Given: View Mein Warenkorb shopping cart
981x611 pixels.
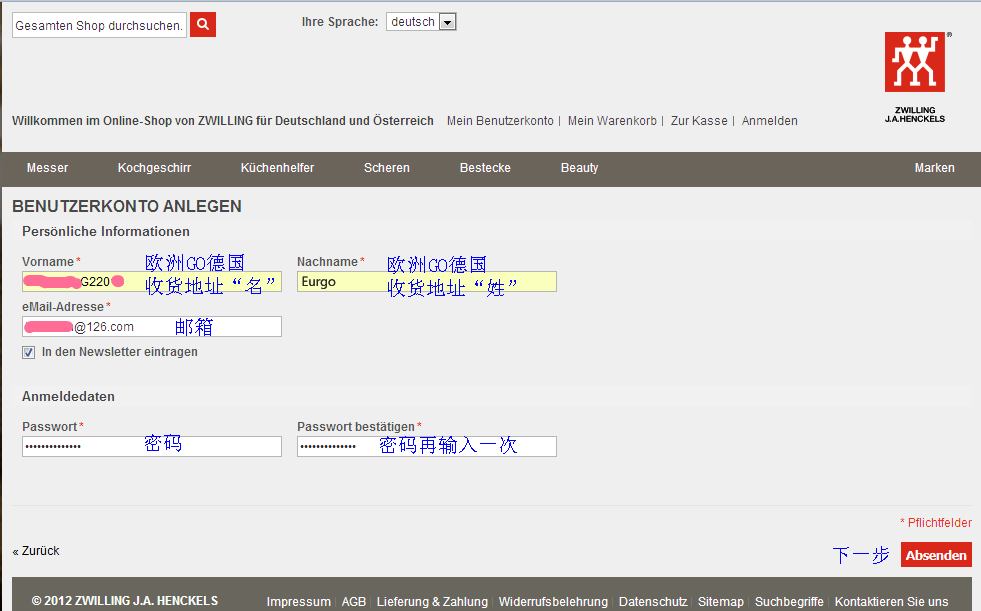Looking at the screenshot, I should (612, 121).
